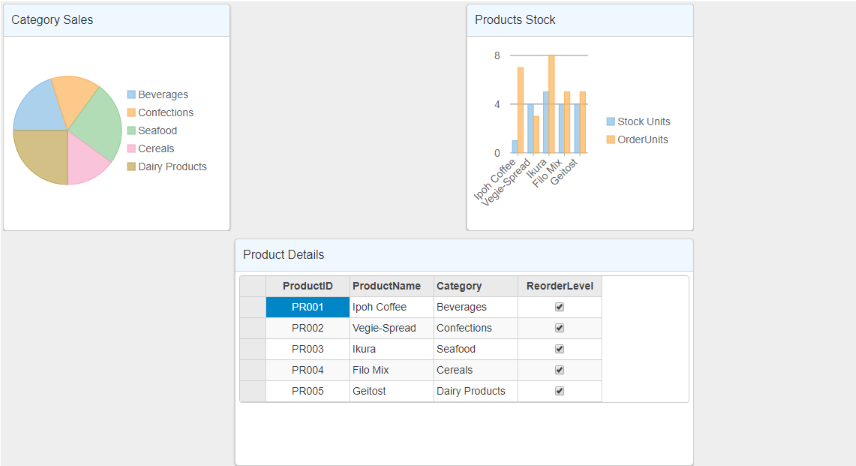Click the ReorderLevel column header
Screen dimensions: 856x466
click(x=559, y=286)
